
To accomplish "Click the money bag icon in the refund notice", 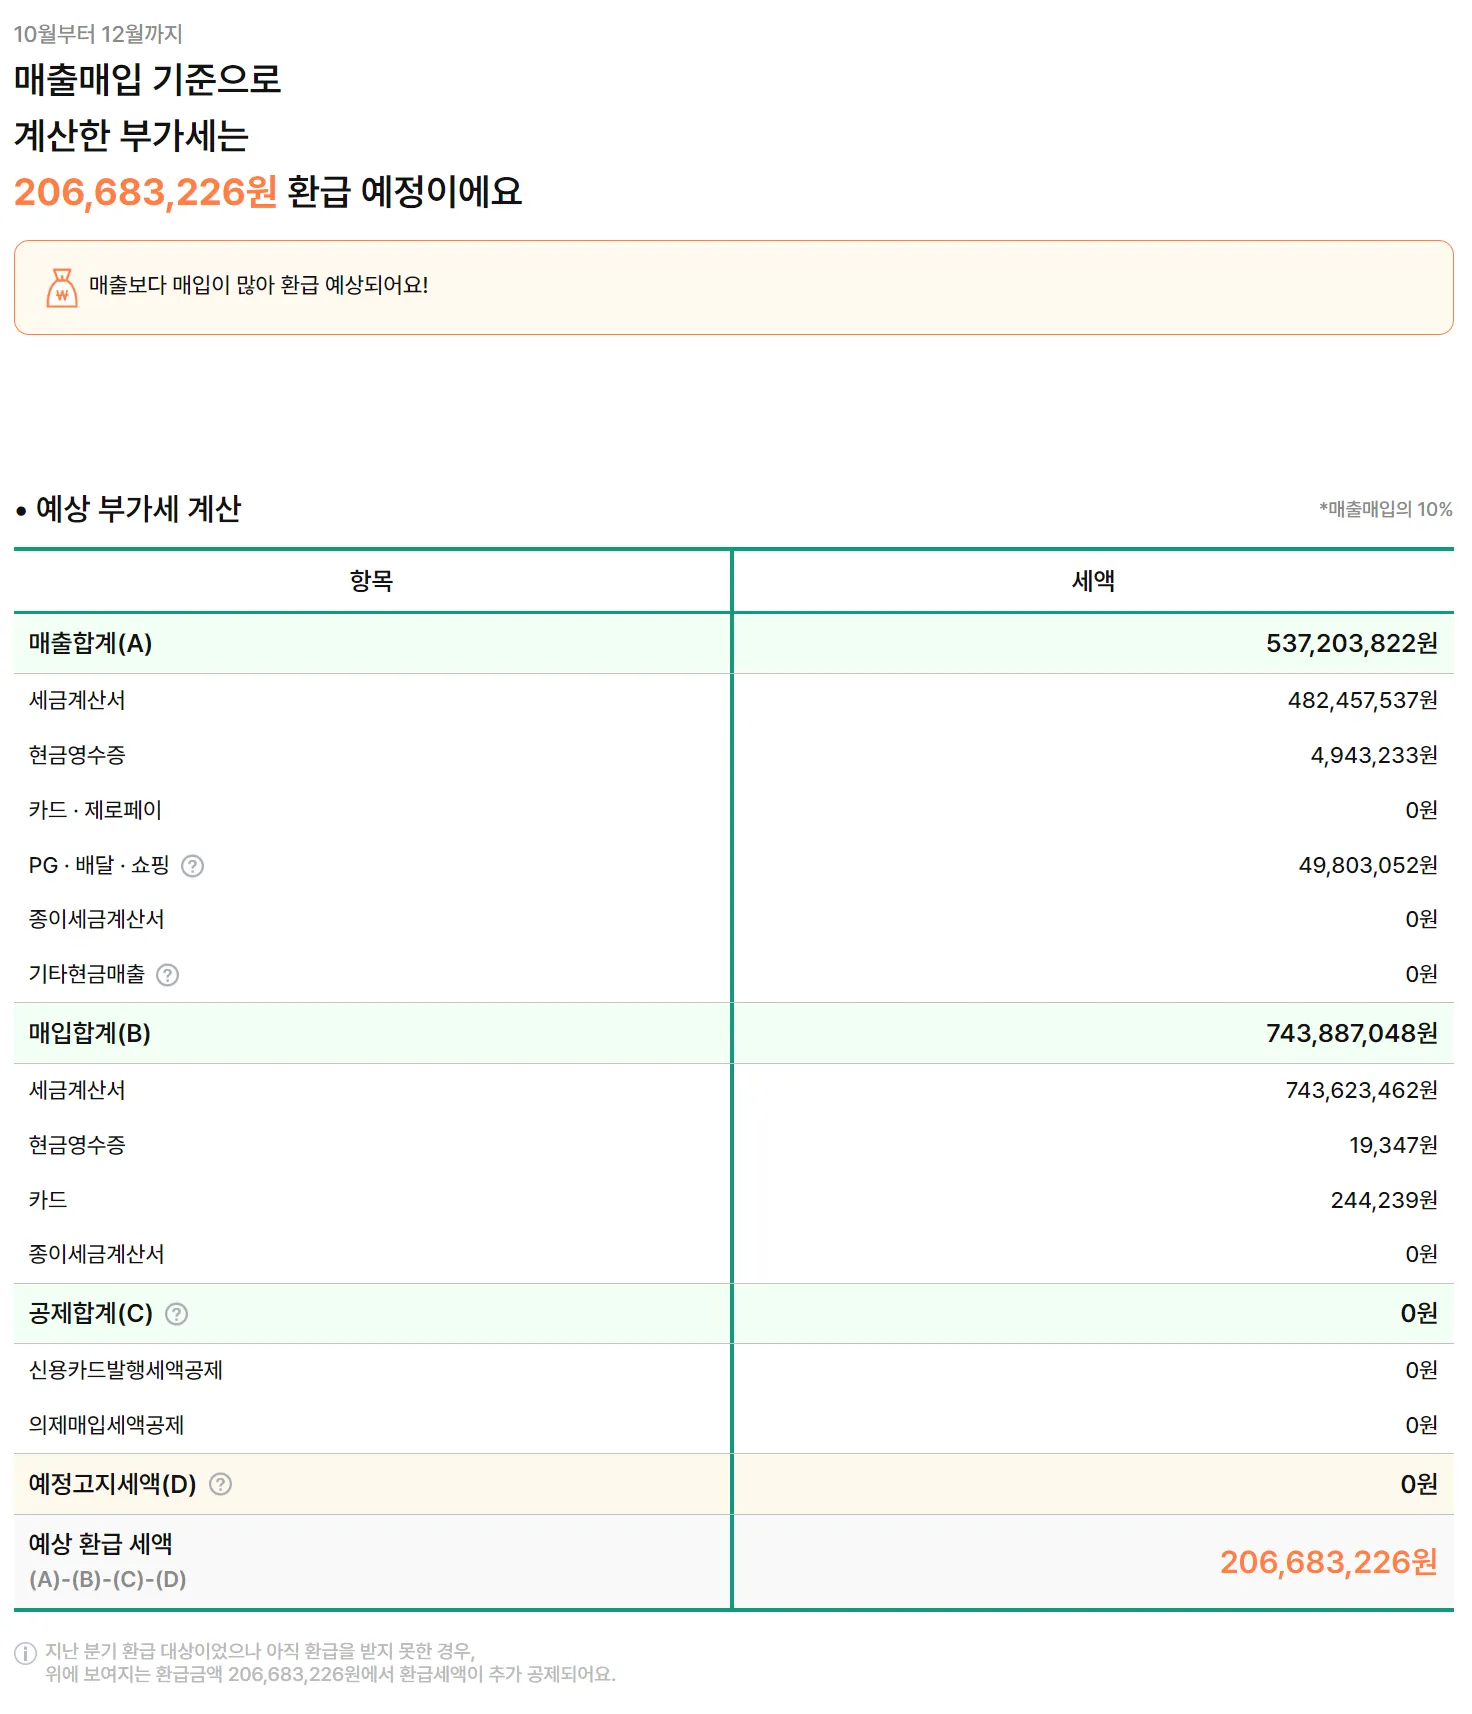I will [62, 287].
